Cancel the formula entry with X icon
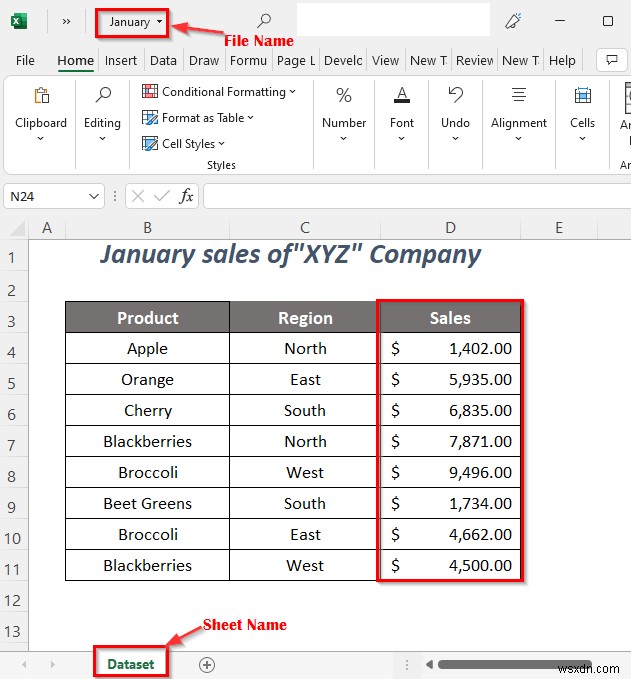 pos(138,197)
